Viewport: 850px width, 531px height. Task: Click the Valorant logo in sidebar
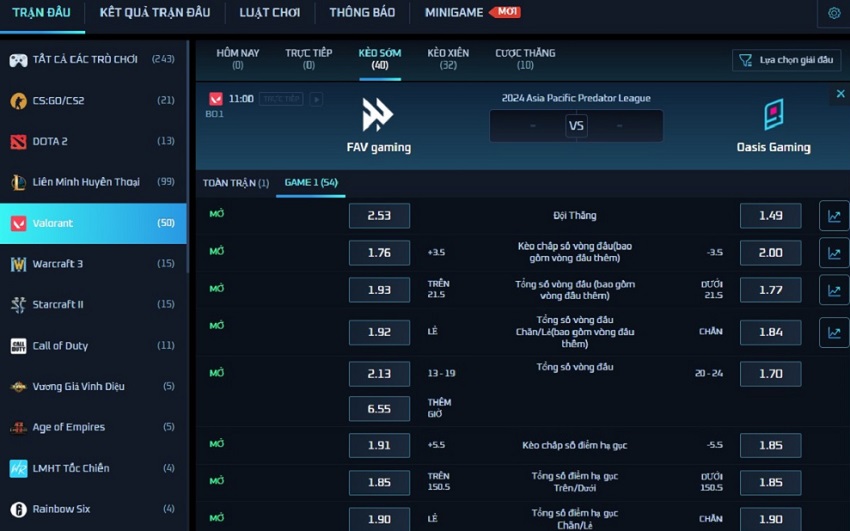pos(18,223)
